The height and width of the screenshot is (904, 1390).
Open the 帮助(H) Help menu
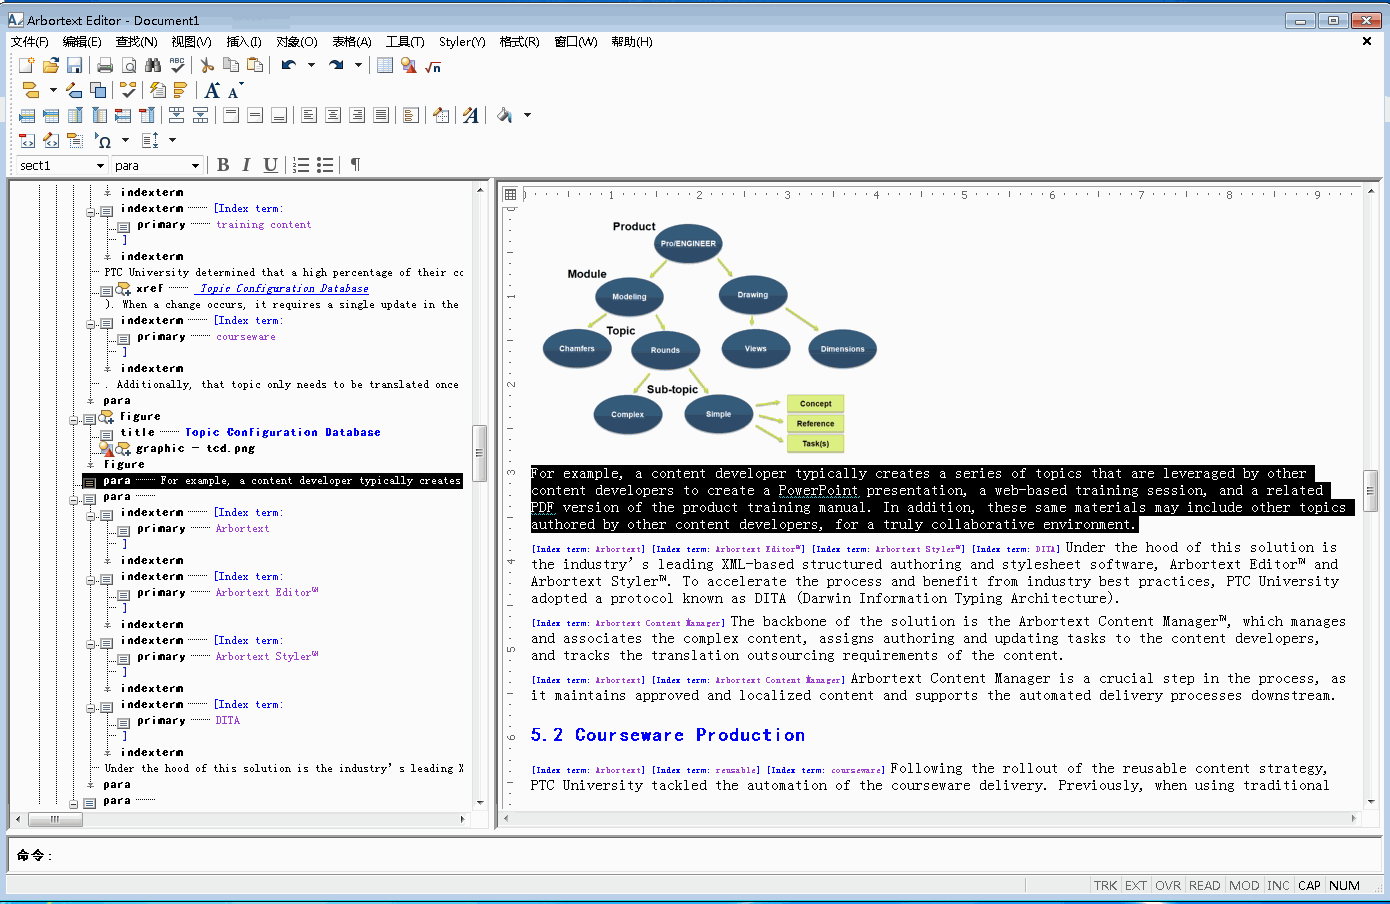632,41
